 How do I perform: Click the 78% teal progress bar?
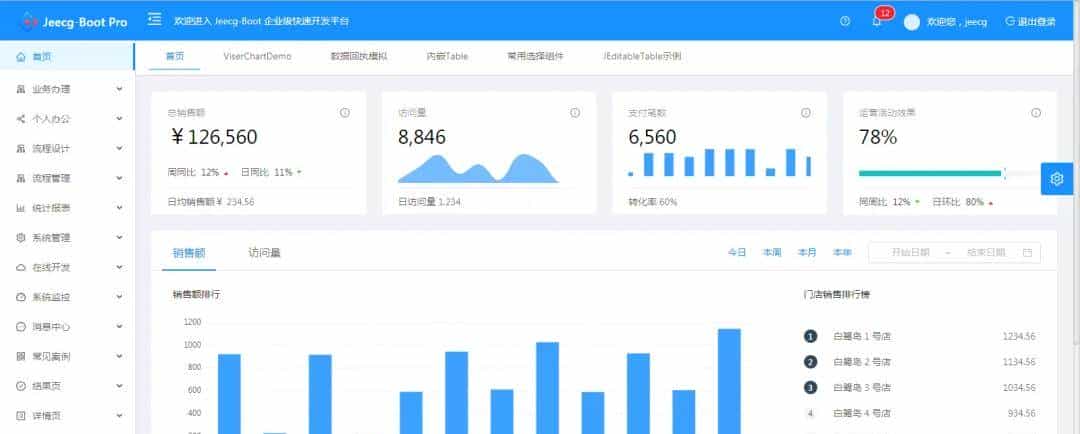[930, 173]
